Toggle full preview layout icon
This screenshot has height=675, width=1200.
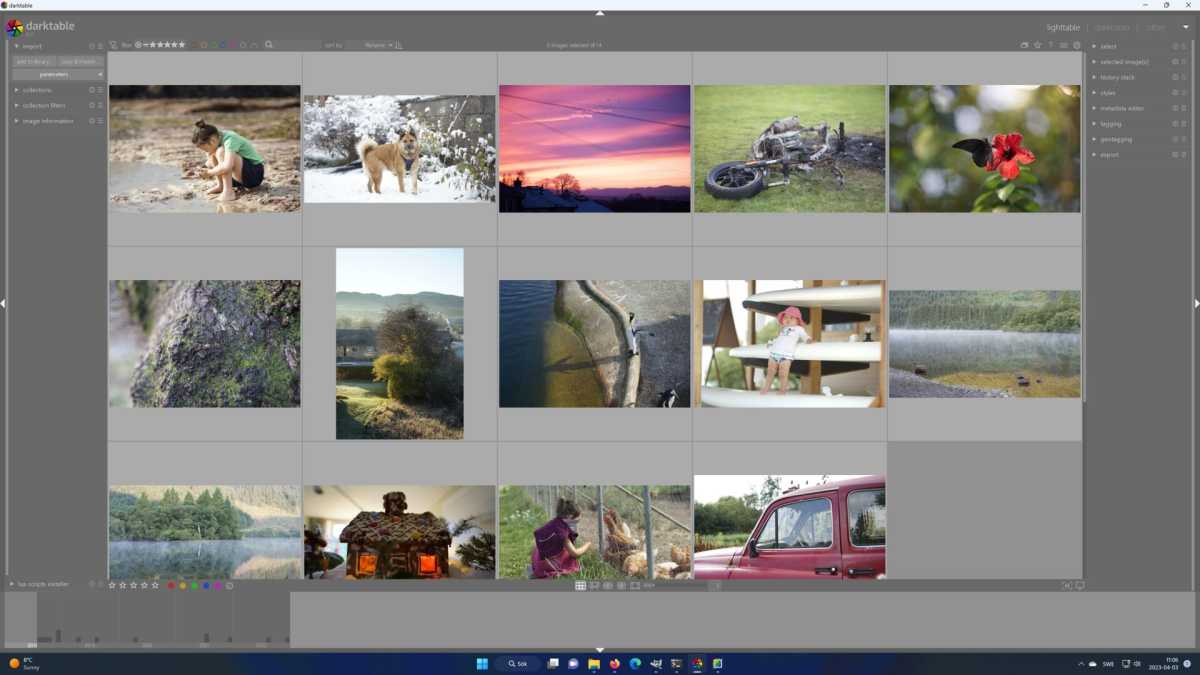point(635,585)
